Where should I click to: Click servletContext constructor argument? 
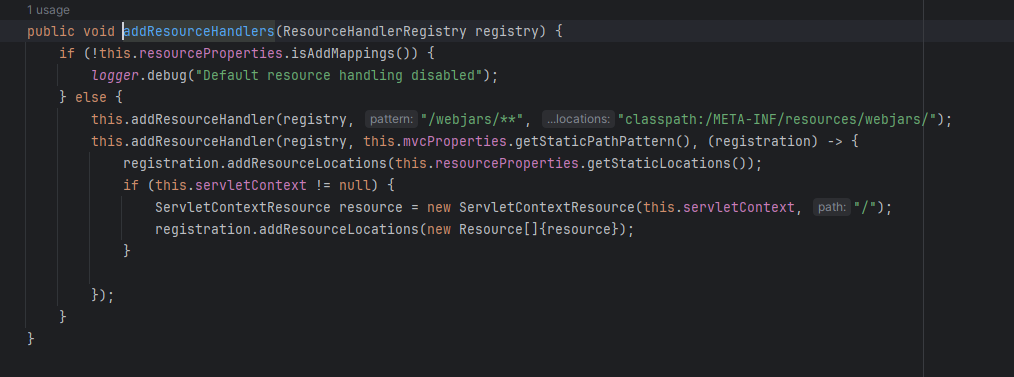738,207
